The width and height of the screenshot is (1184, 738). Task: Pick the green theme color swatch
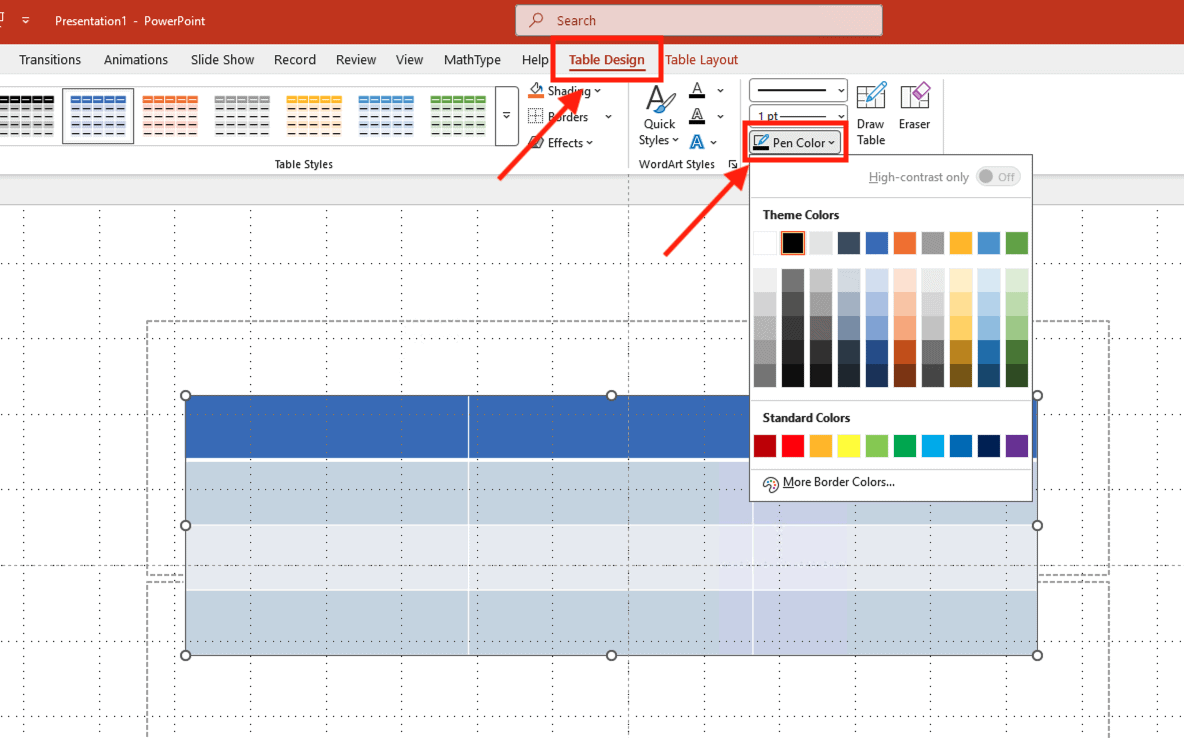[1016, 242]
